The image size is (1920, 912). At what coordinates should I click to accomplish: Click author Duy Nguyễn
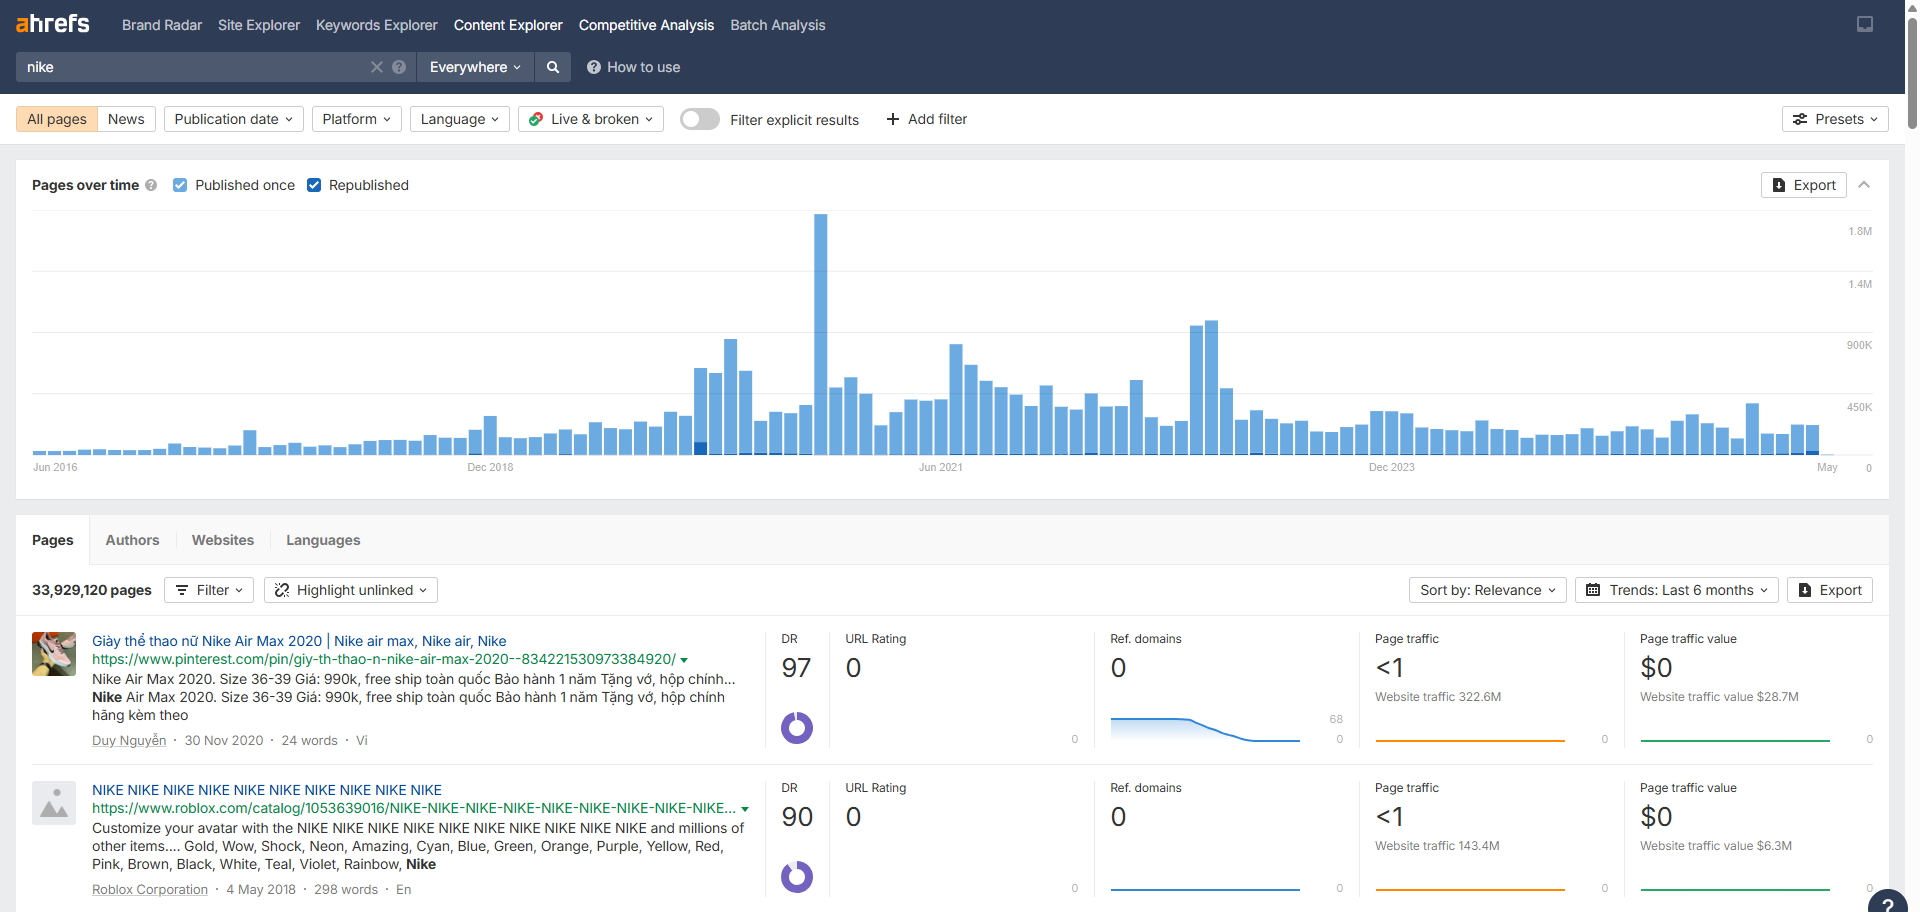click(x=129, y=740)
